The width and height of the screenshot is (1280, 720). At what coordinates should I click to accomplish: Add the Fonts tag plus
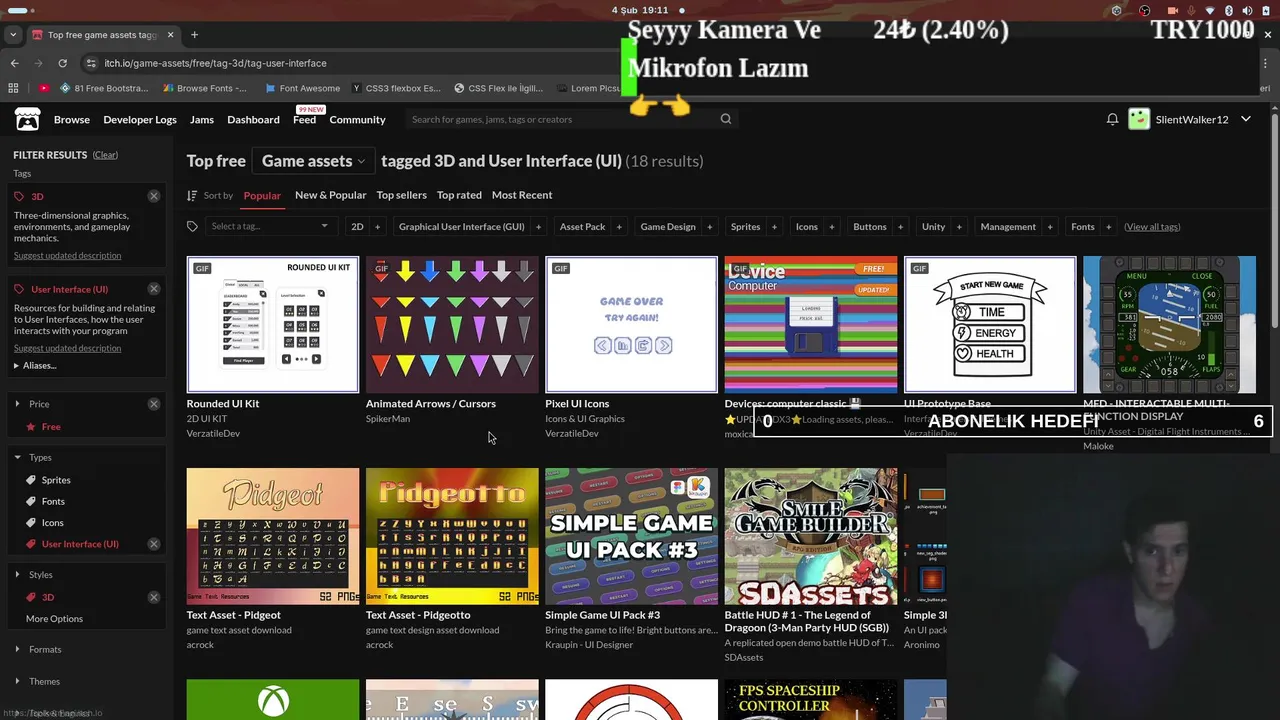1109,227
